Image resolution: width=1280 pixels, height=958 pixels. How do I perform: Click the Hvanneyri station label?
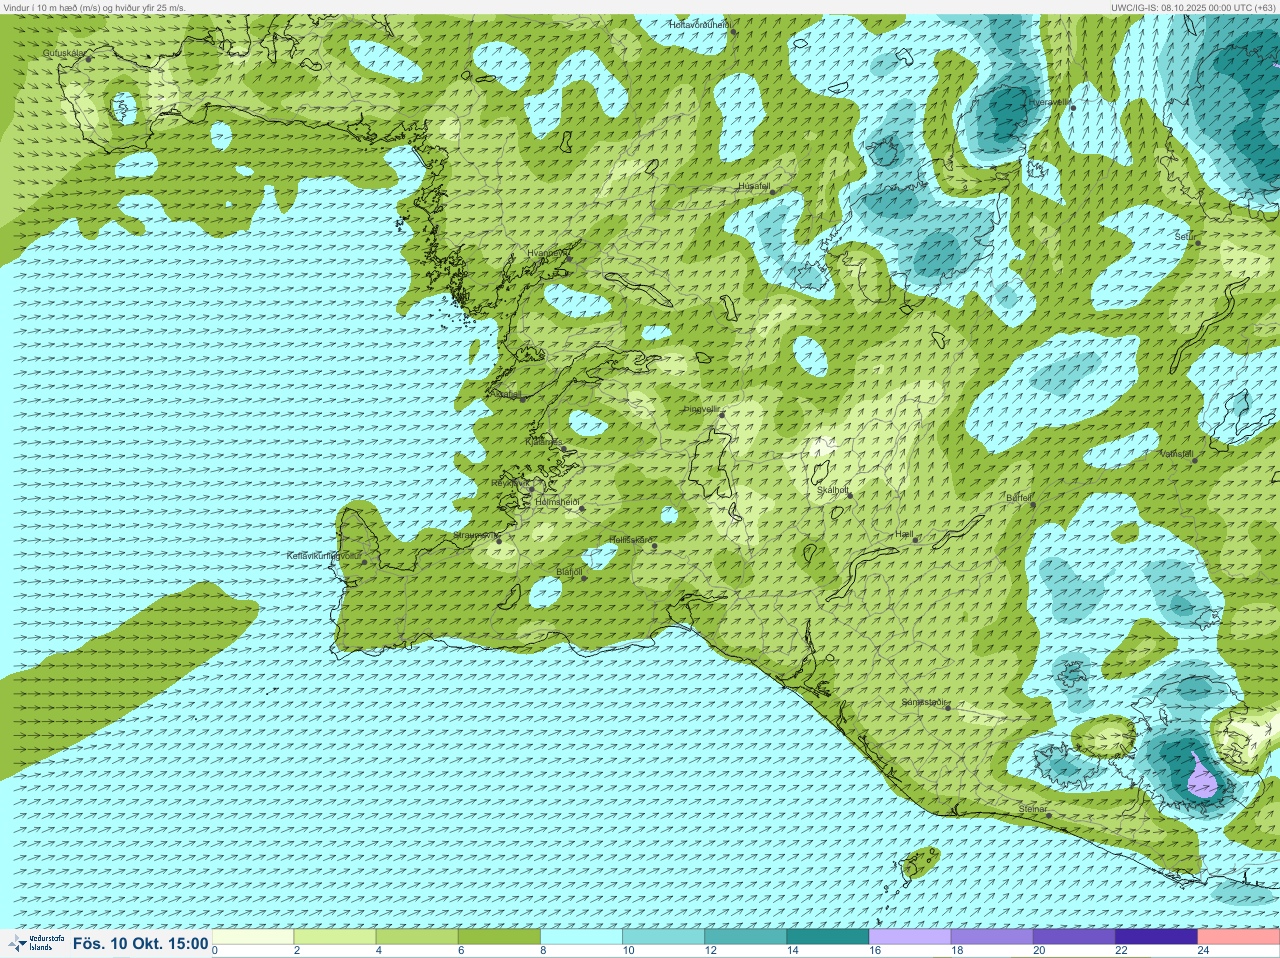(546, 253)
